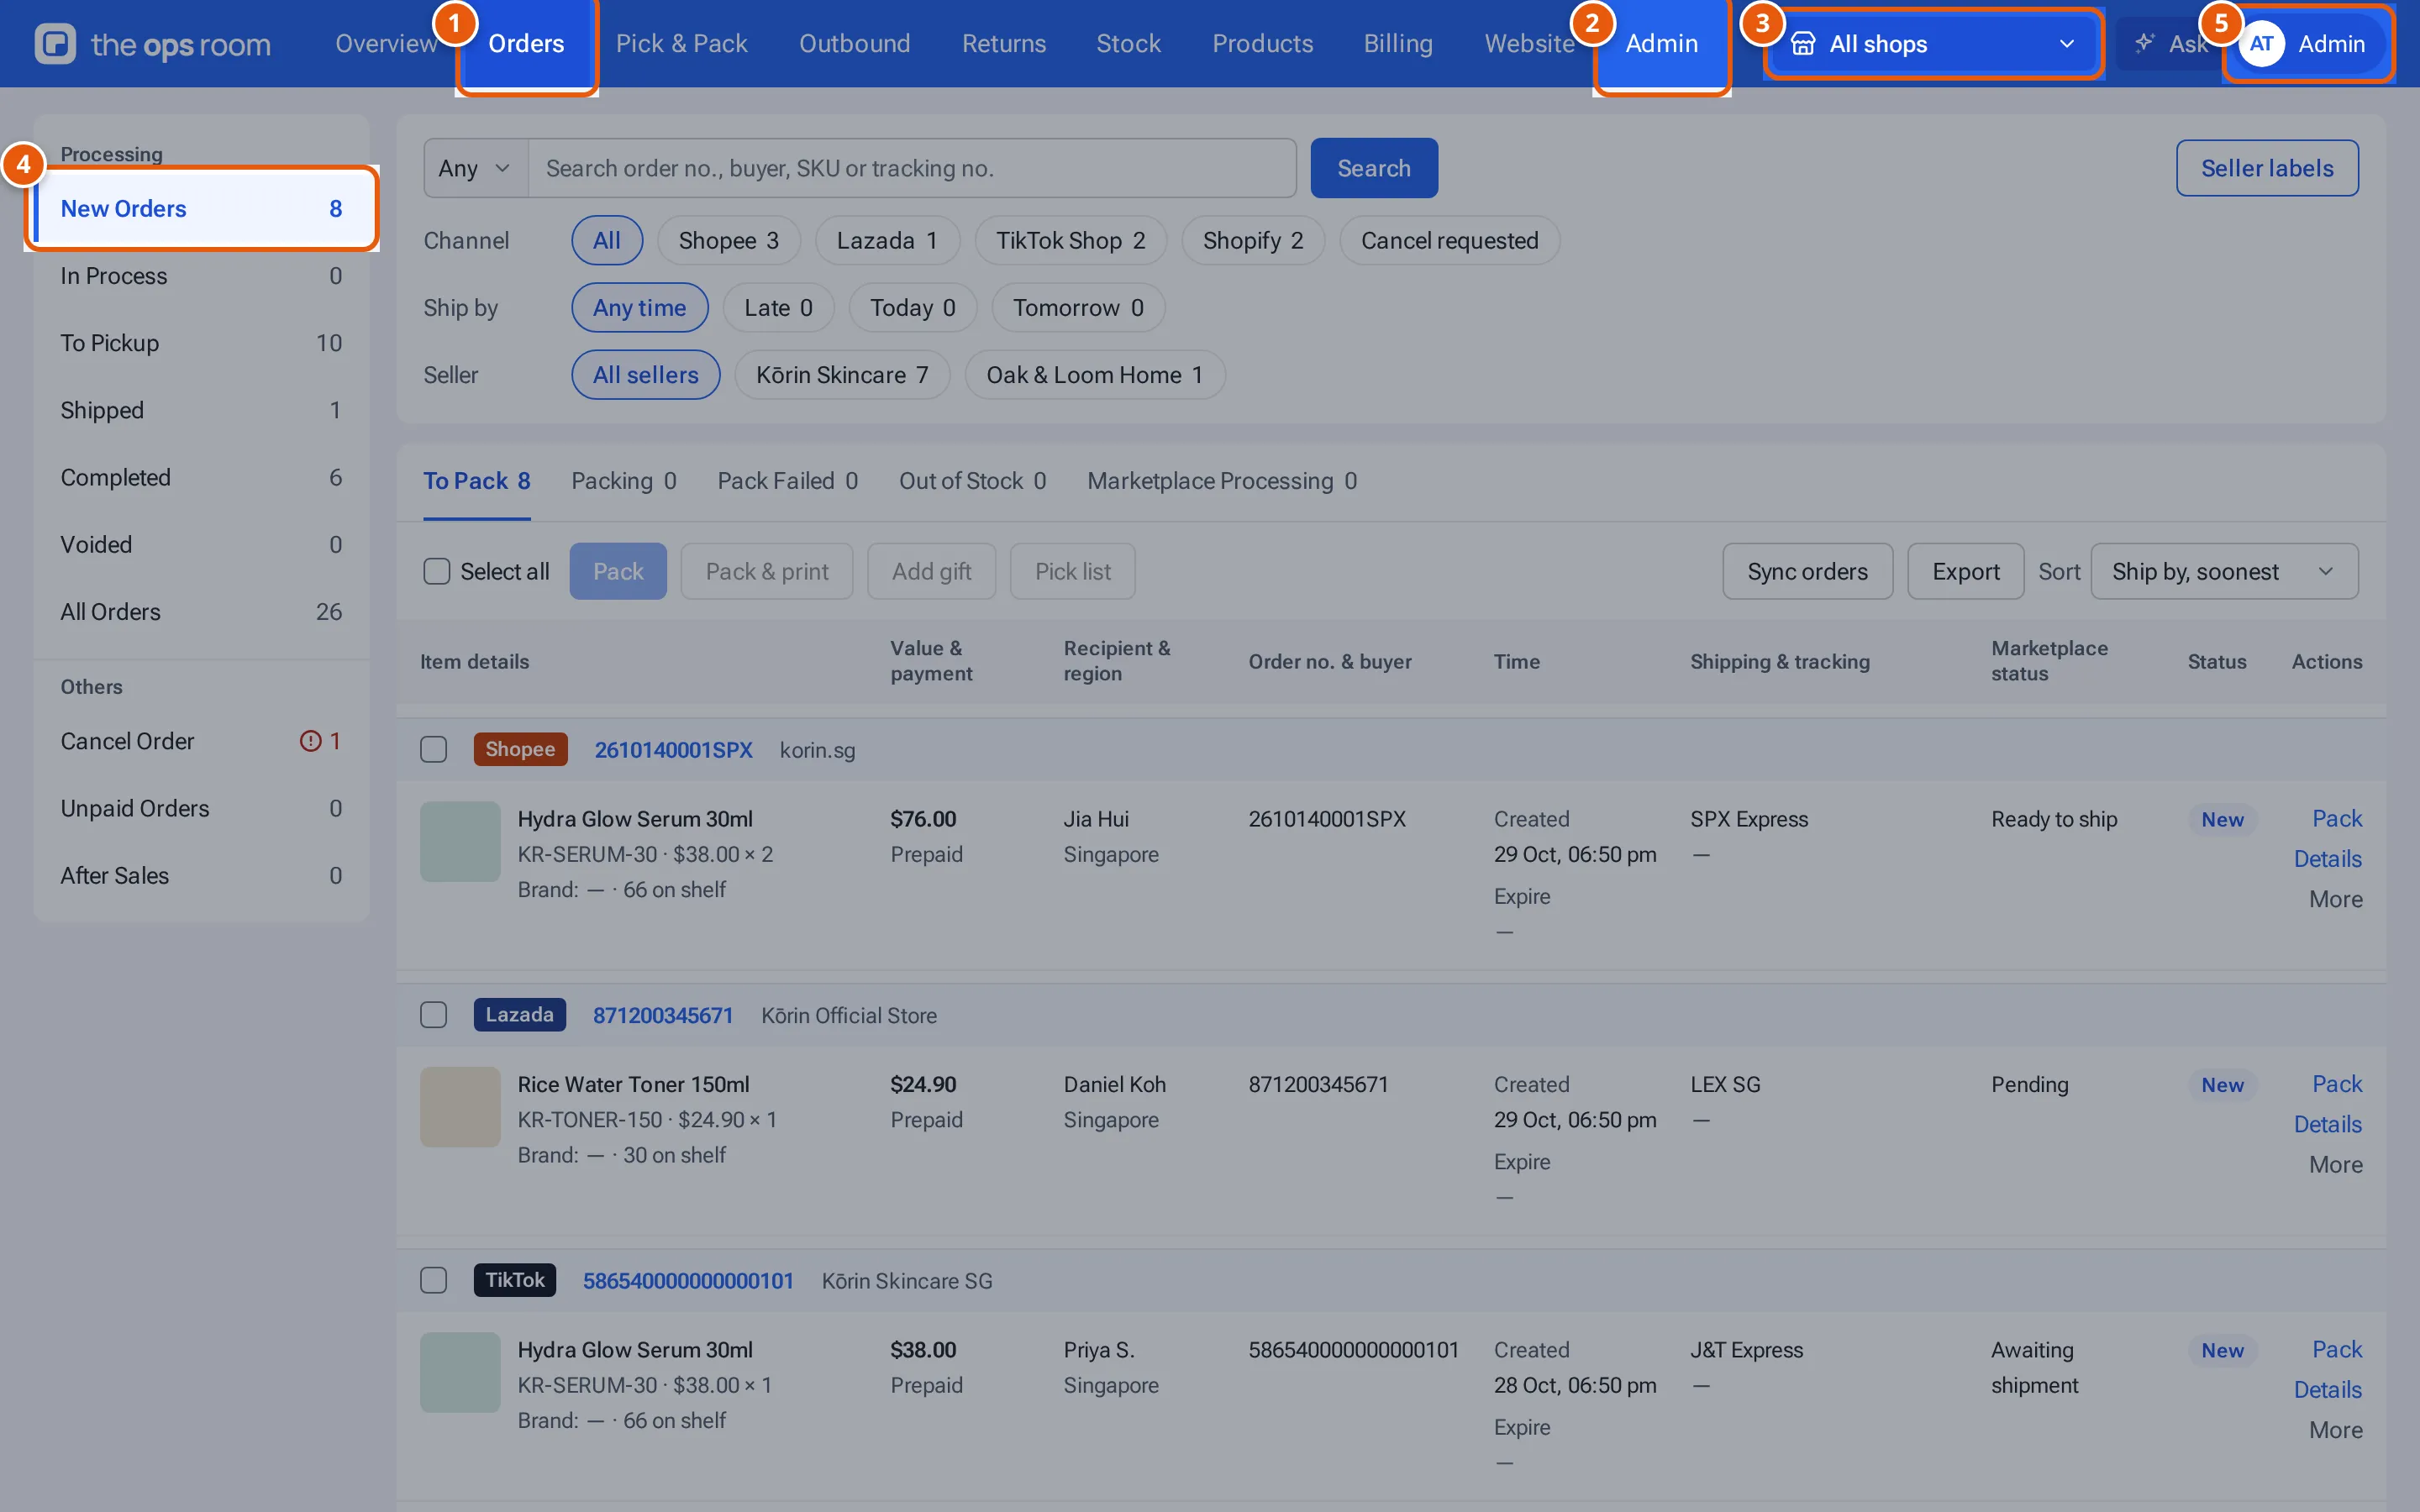Tick the Select all checkbox

click(437, 571)
